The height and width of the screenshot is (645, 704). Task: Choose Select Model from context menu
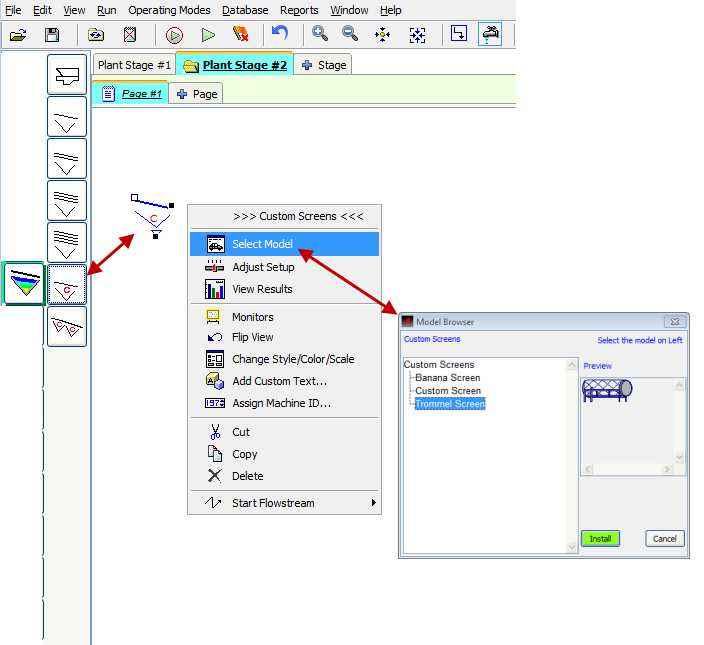coord(262,244)
